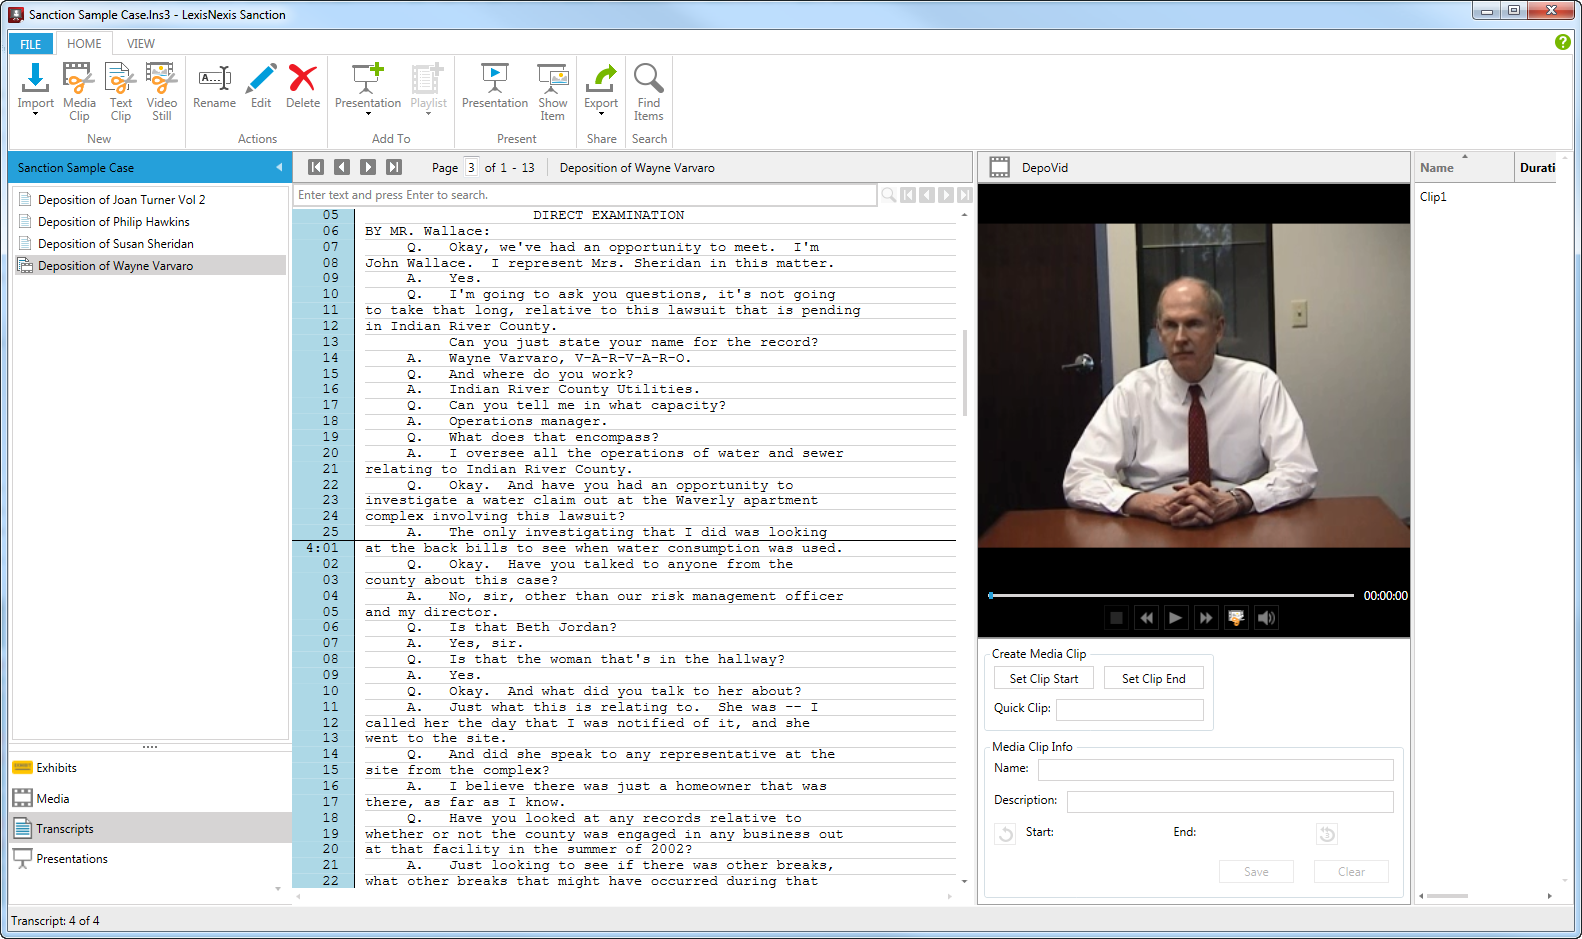Open the FILE menu tab
The image size is (1582, 939).
point(31,44)
